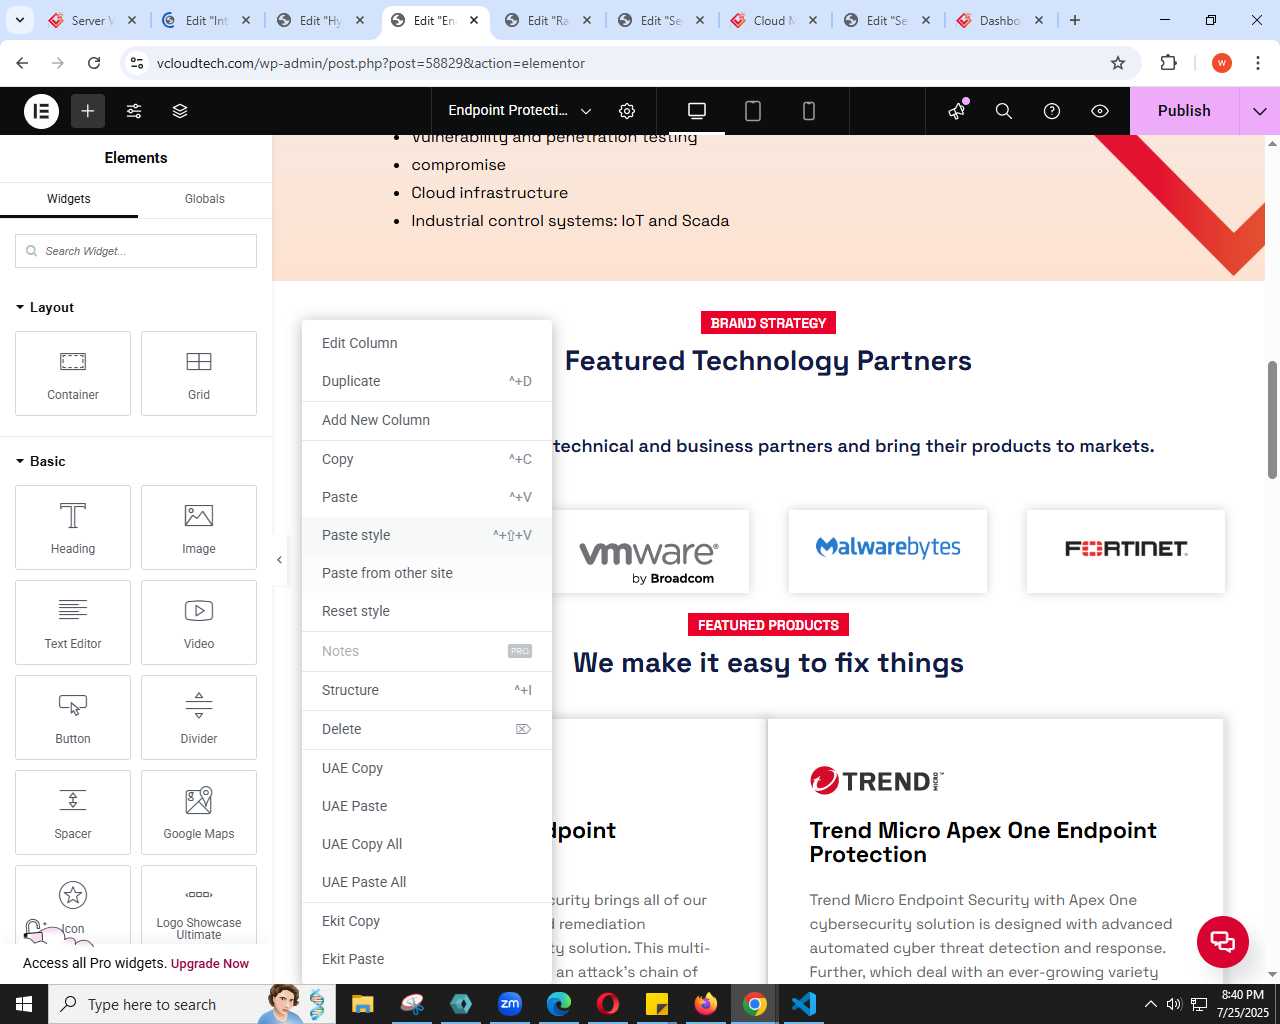Focus the Search Widget field
Image resolution: width=1280 pixels, height=1024 pixels.
(136, 251)
